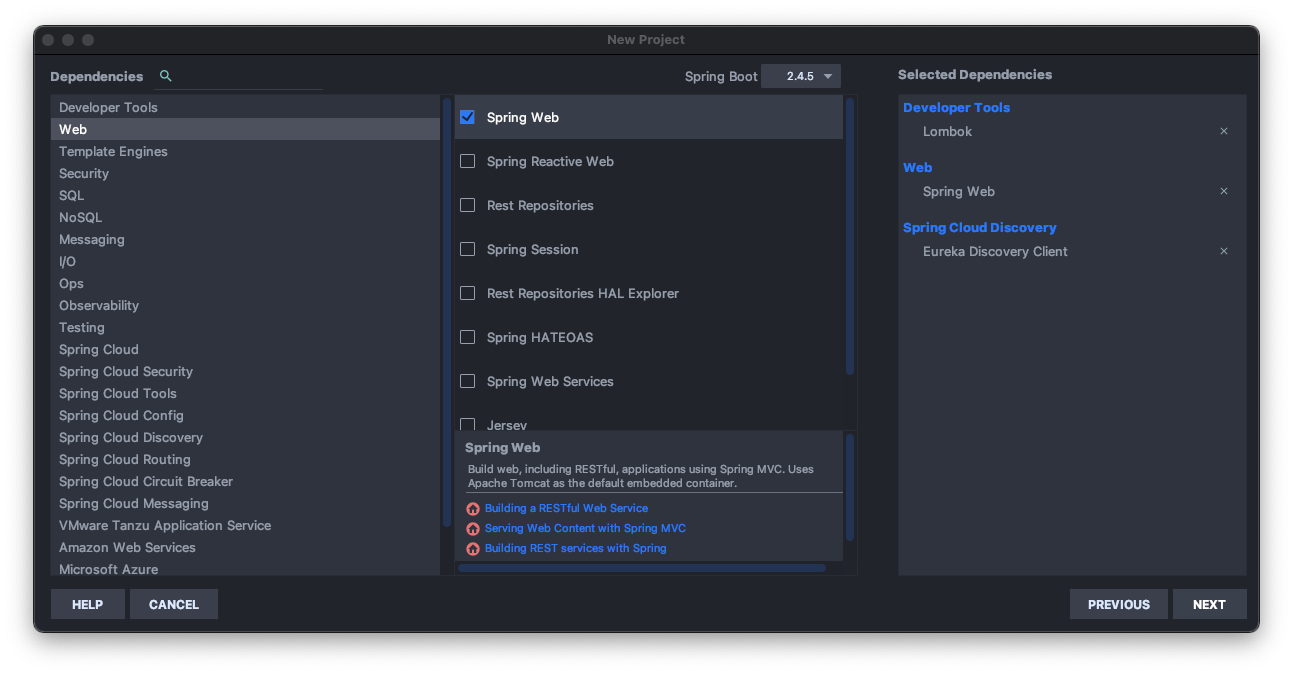Click the dependency list vertical scrollbar

(850, 236)
